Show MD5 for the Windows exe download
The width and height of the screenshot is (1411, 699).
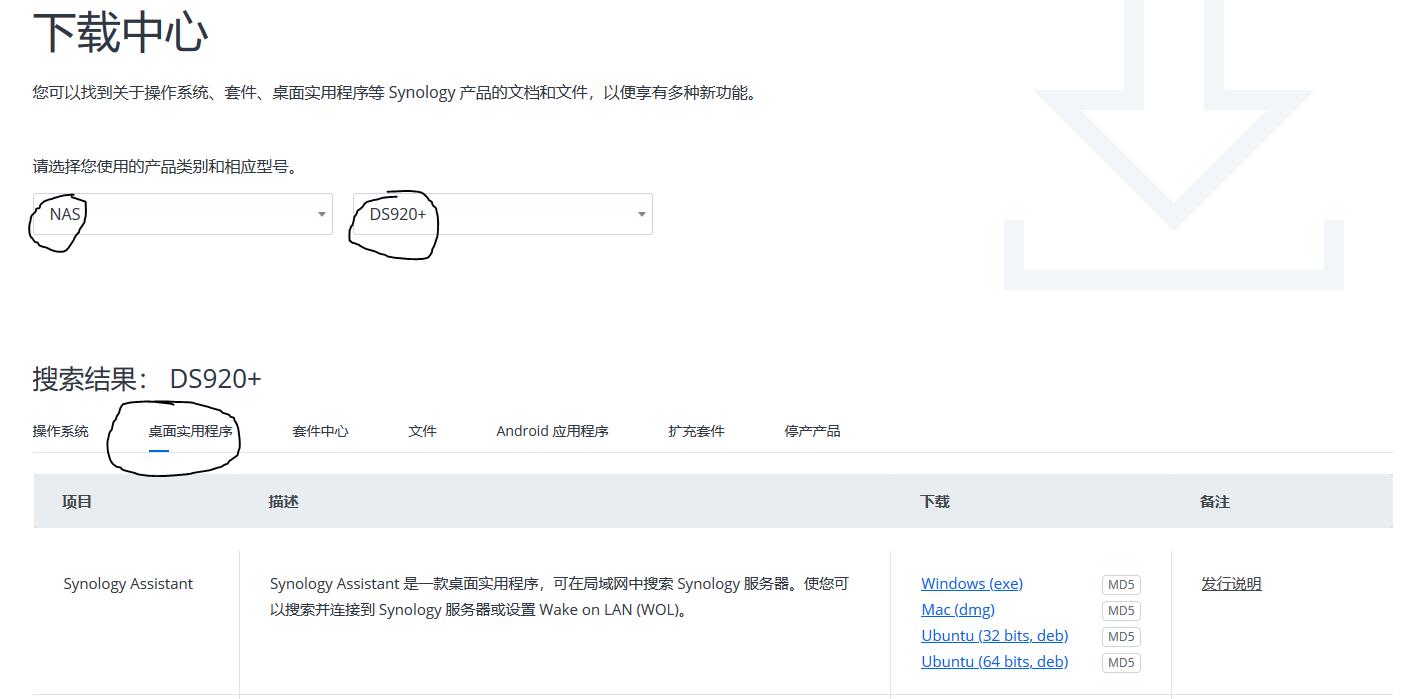pos(1120,584)
